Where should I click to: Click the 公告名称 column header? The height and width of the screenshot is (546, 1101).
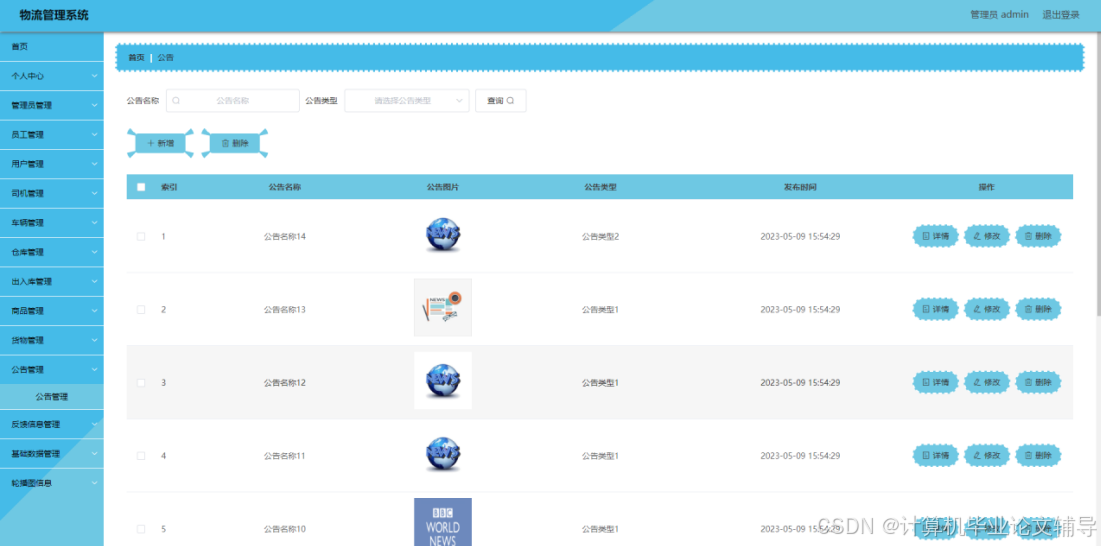(284, 187)
